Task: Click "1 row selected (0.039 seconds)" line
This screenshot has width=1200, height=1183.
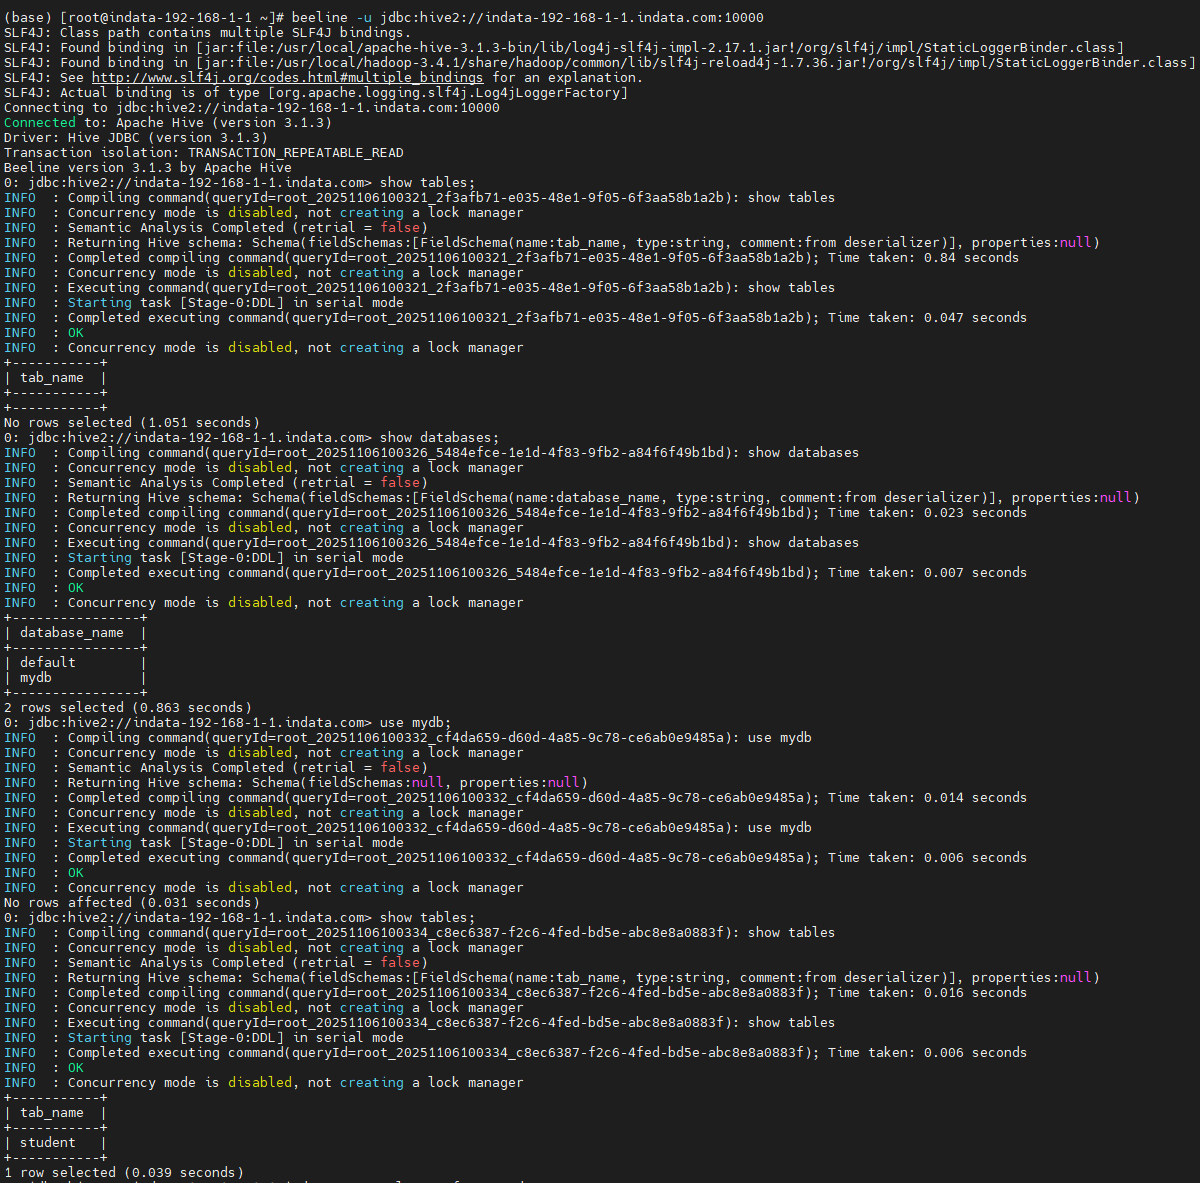Action: click(123, 1173)
